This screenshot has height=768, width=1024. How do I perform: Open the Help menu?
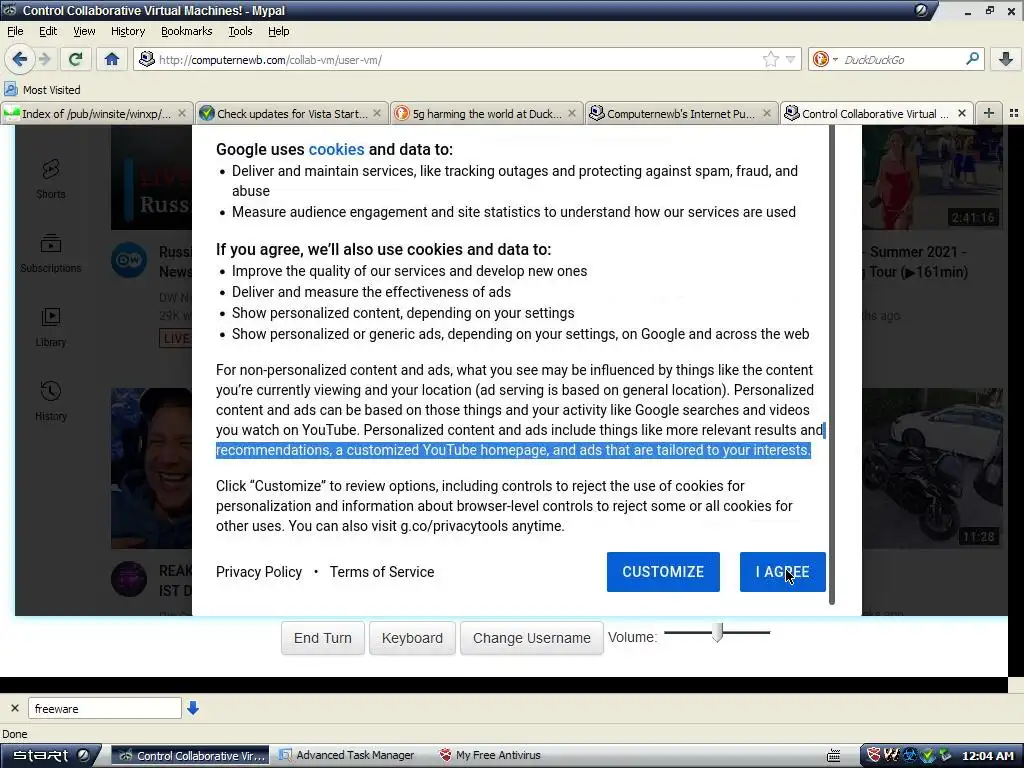point(278,31)
